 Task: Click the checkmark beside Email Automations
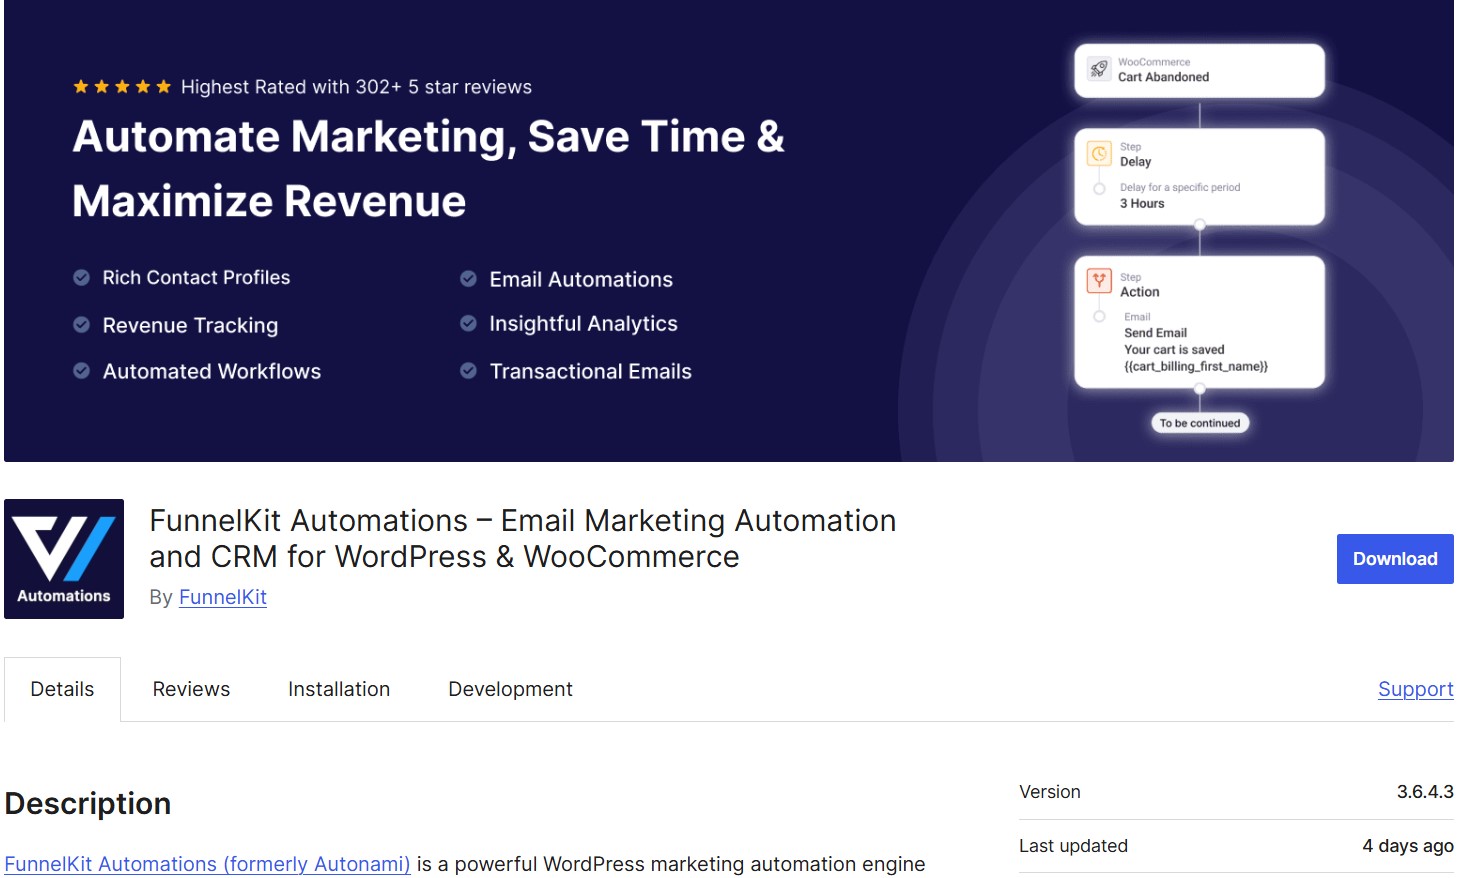(468, 279)
